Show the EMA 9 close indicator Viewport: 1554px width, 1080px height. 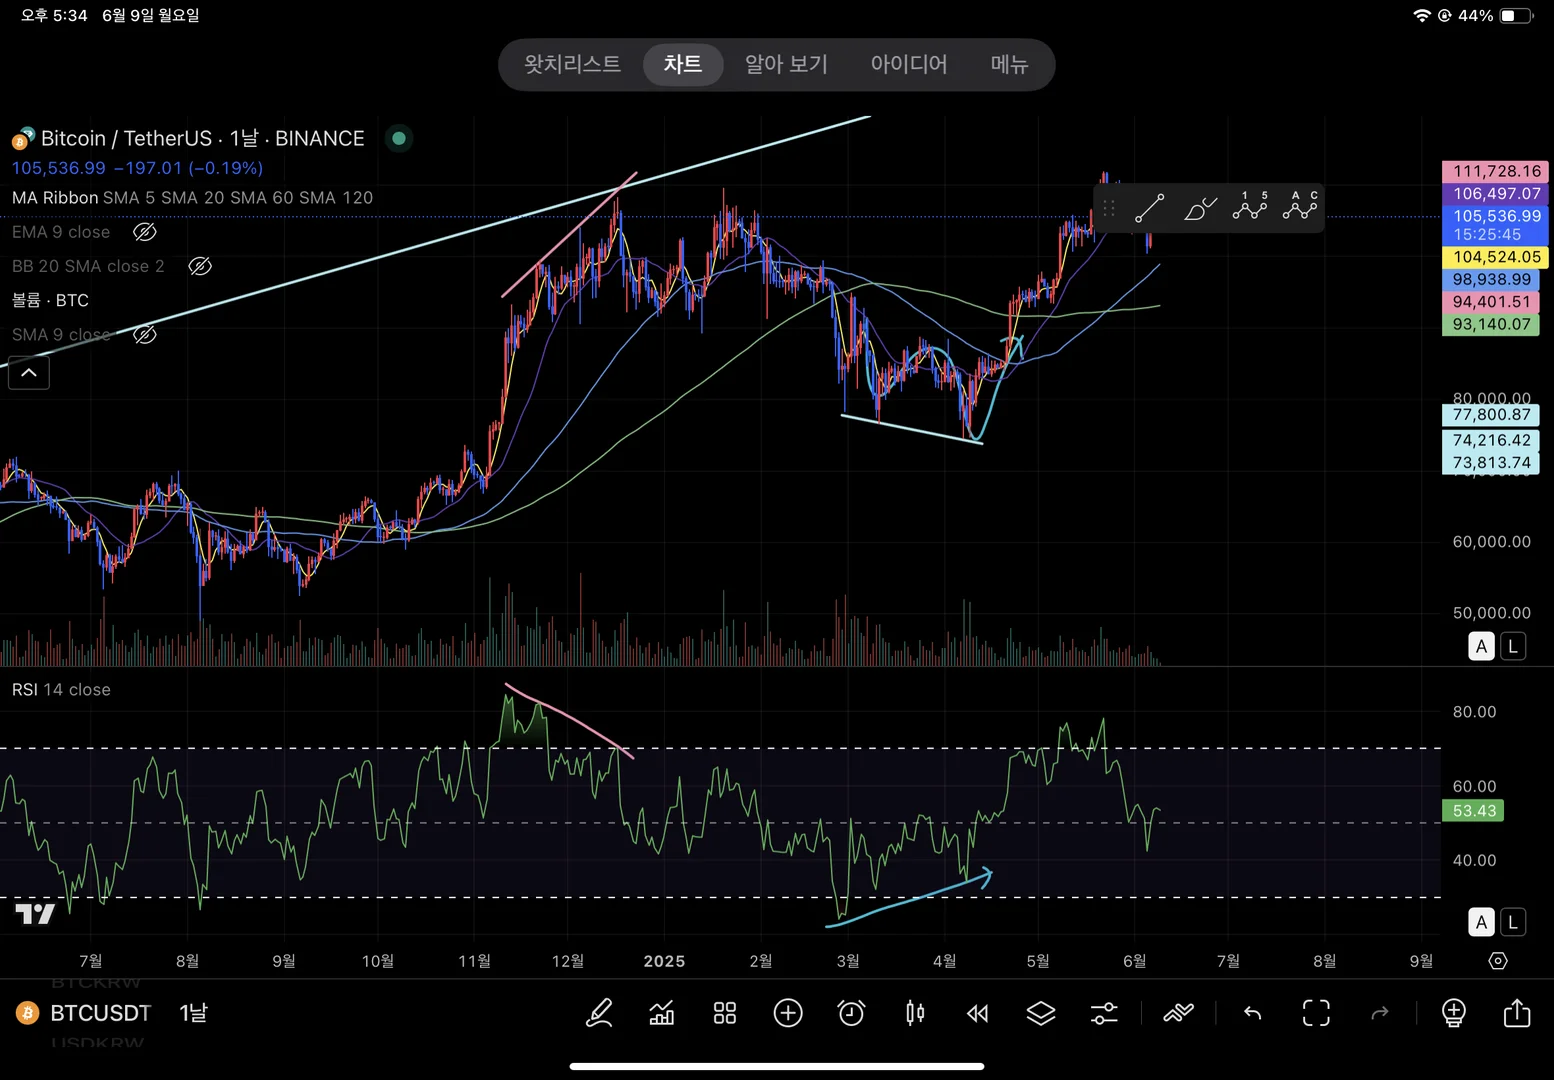coord(145,232)
